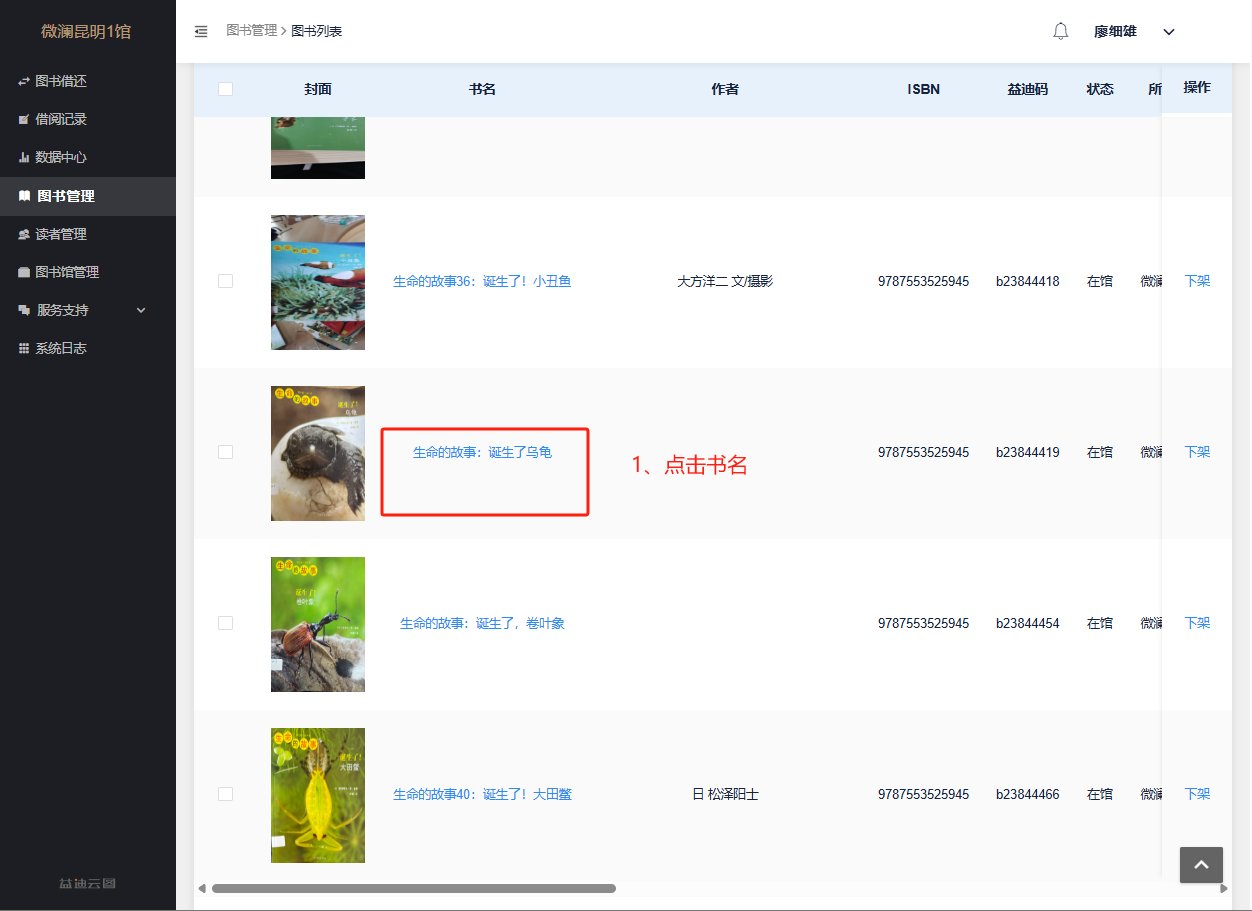Click the 图书馆管理 sidebar icon

[x=24, y=272]
